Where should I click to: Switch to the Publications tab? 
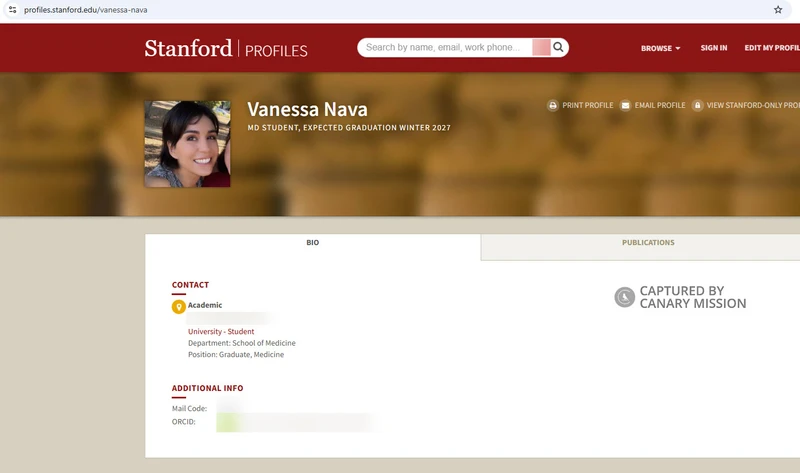648,243
